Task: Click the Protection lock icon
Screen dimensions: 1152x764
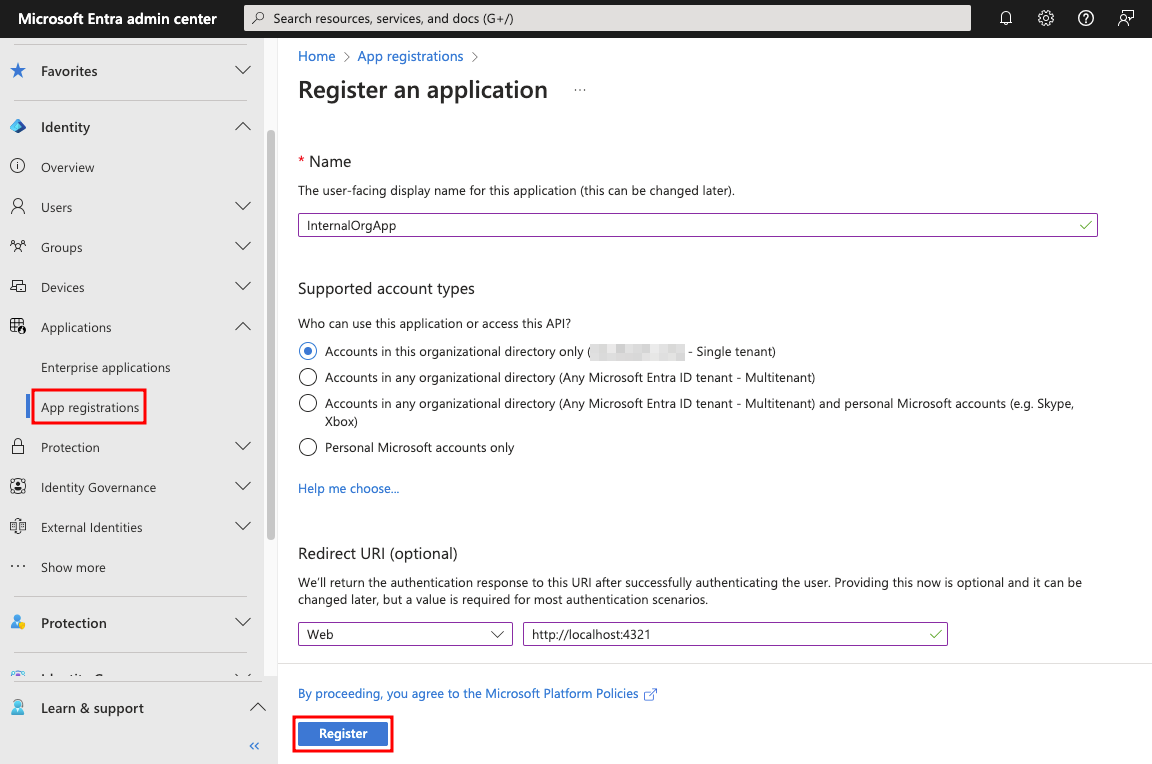Action: (18, 447)
